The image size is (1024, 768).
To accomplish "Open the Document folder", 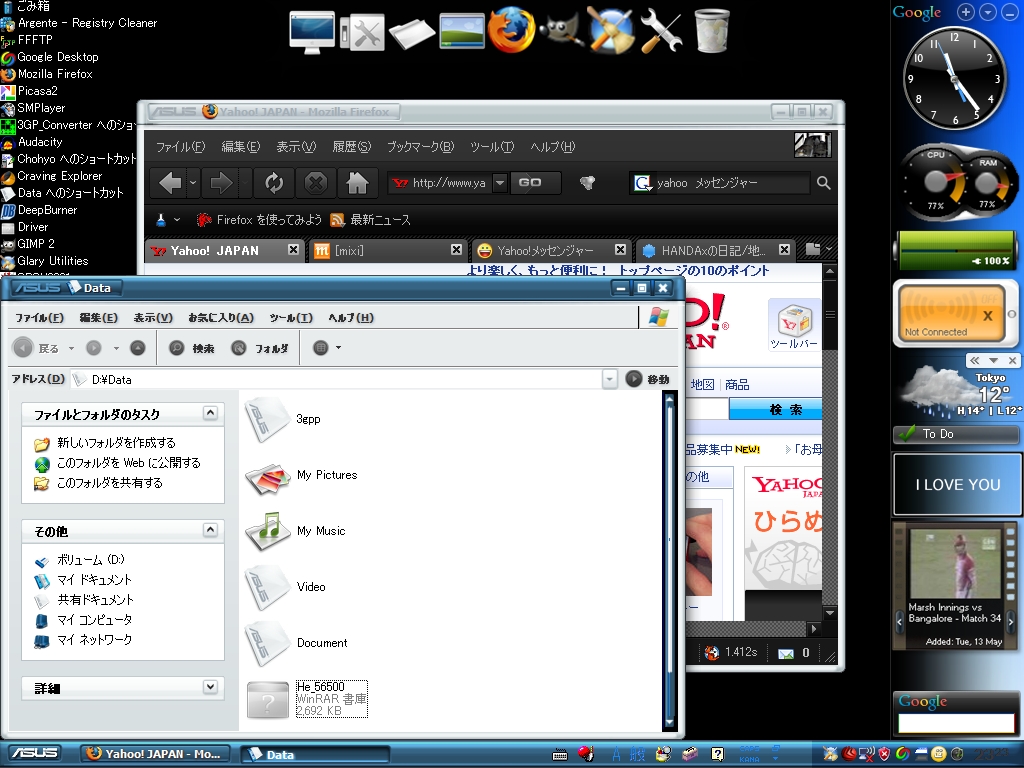I will (x=296, y=643).
